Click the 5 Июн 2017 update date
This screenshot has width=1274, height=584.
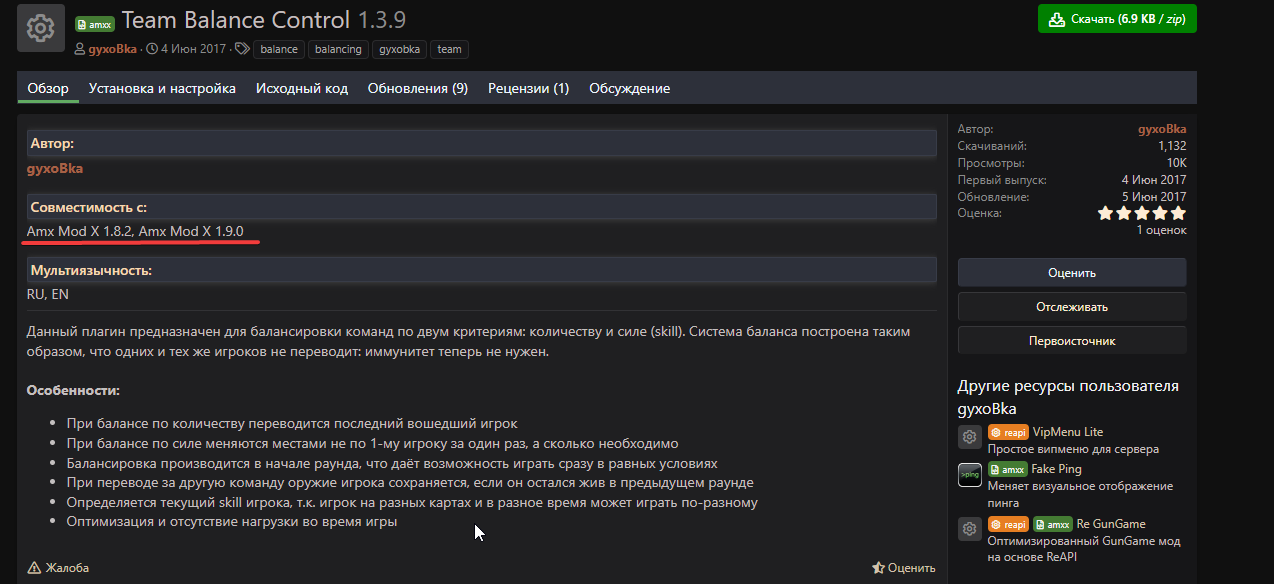pyautogui.click(x=1154, y=197)
